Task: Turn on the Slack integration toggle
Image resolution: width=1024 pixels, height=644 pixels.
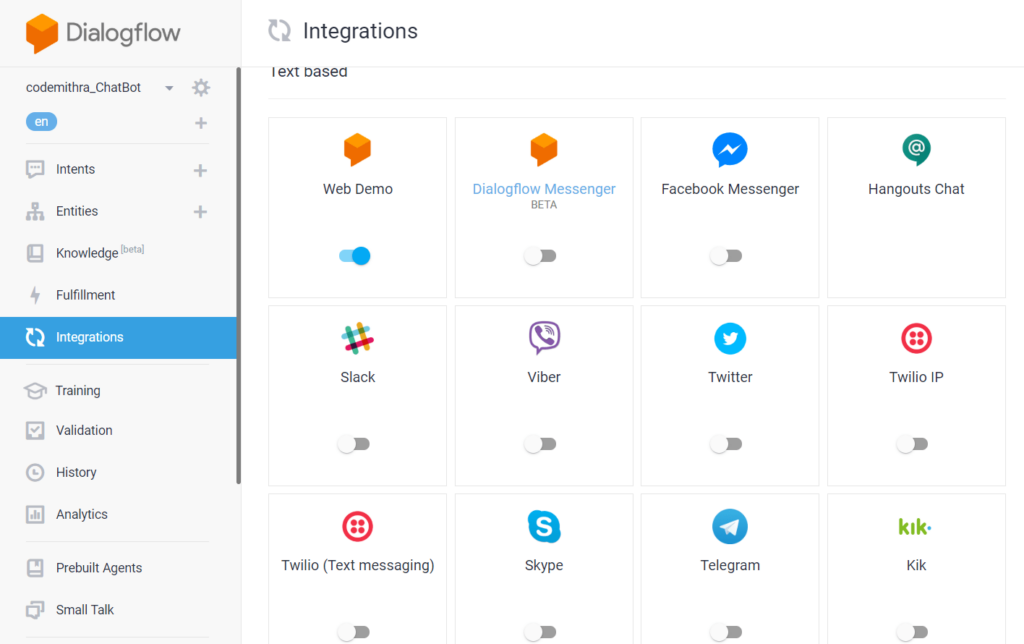Action: [x=354, y=444]
